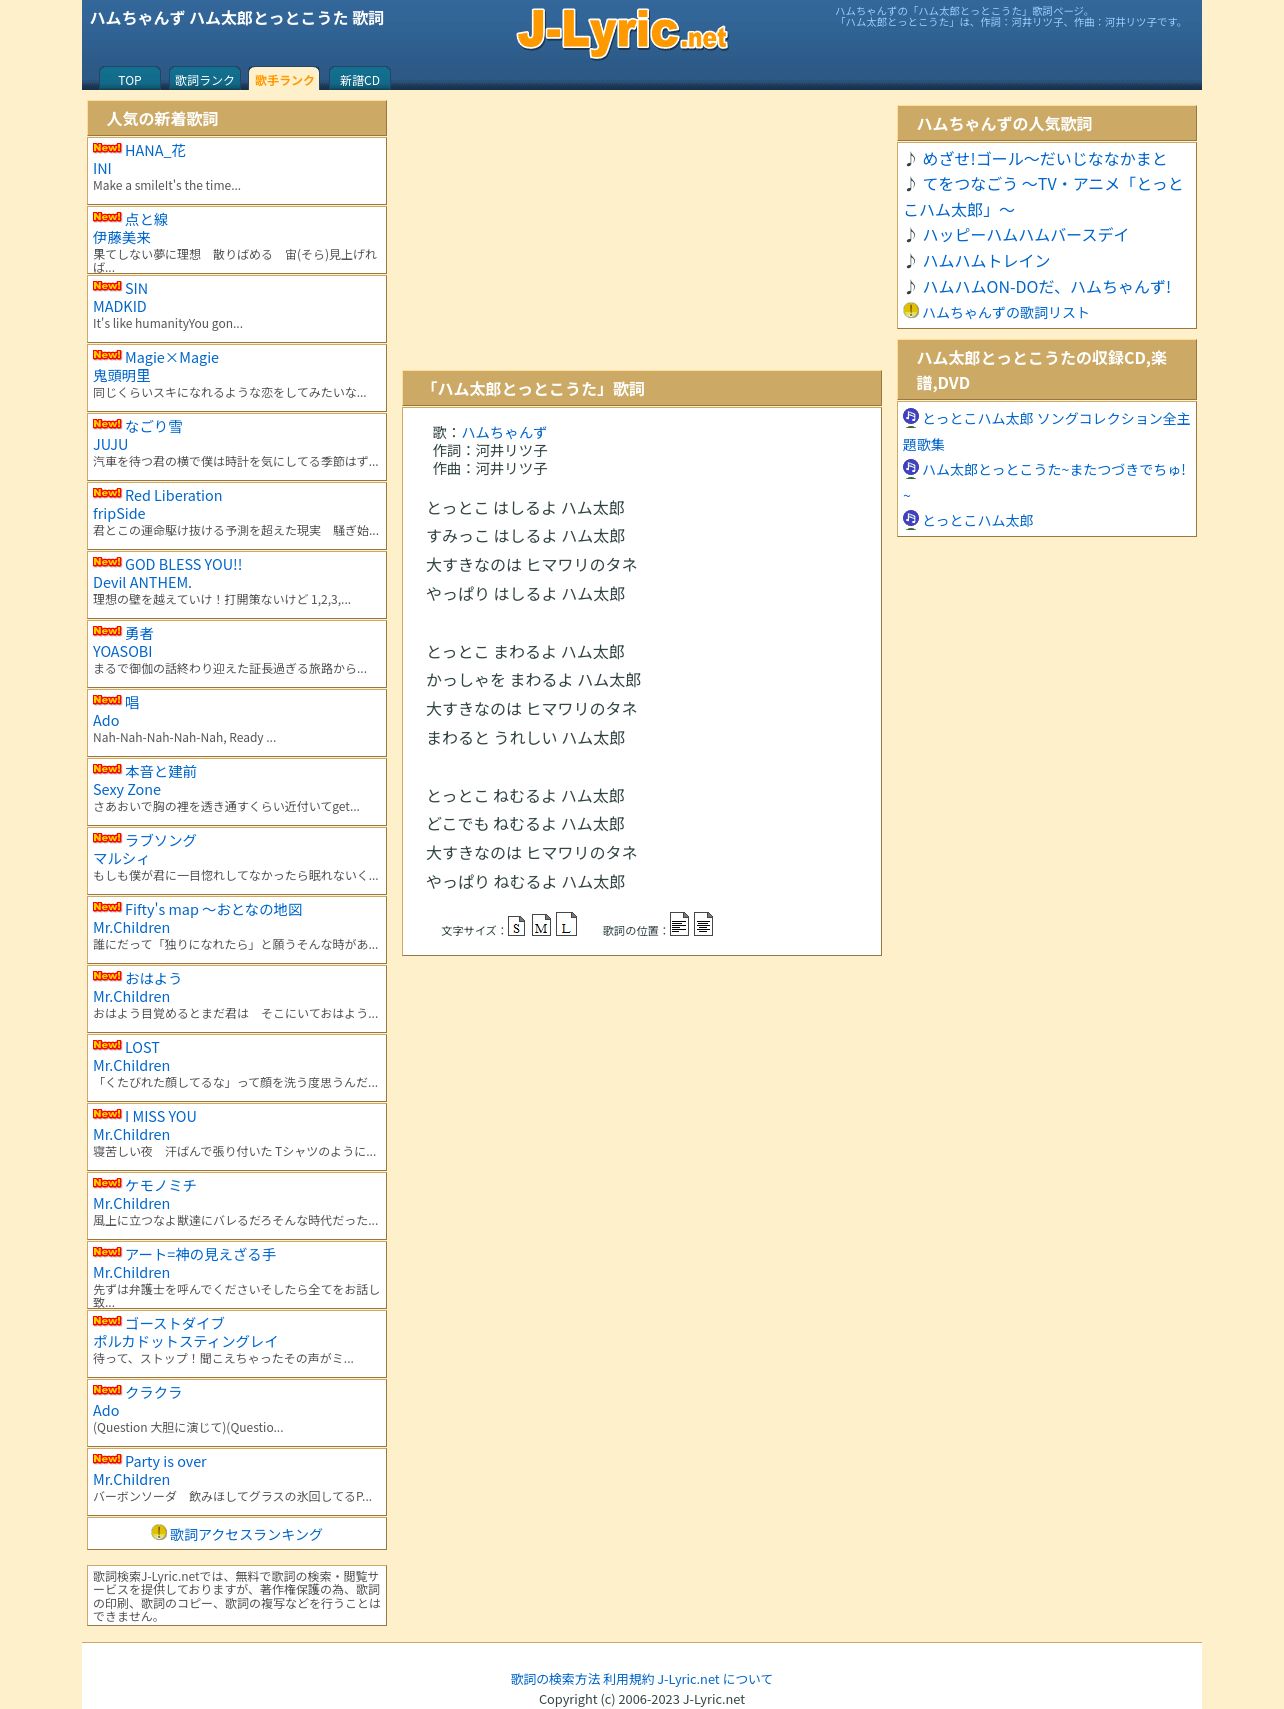Open song 唱 by Ado

coord(132,703)
